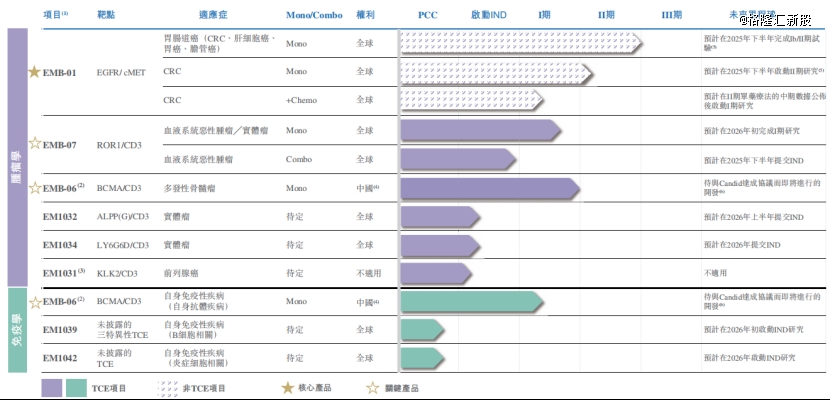Click the EM1031 purple progress bar

436,274
